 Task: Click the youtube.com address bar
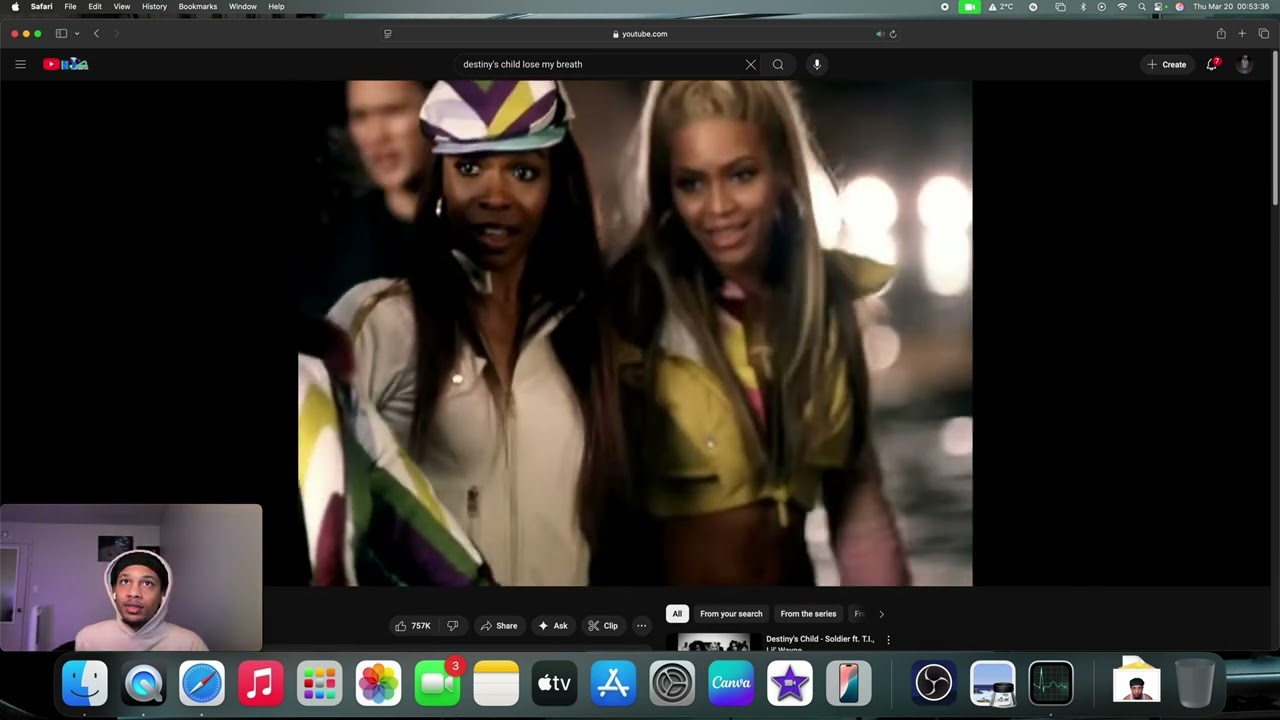click(x=640, y=34)
